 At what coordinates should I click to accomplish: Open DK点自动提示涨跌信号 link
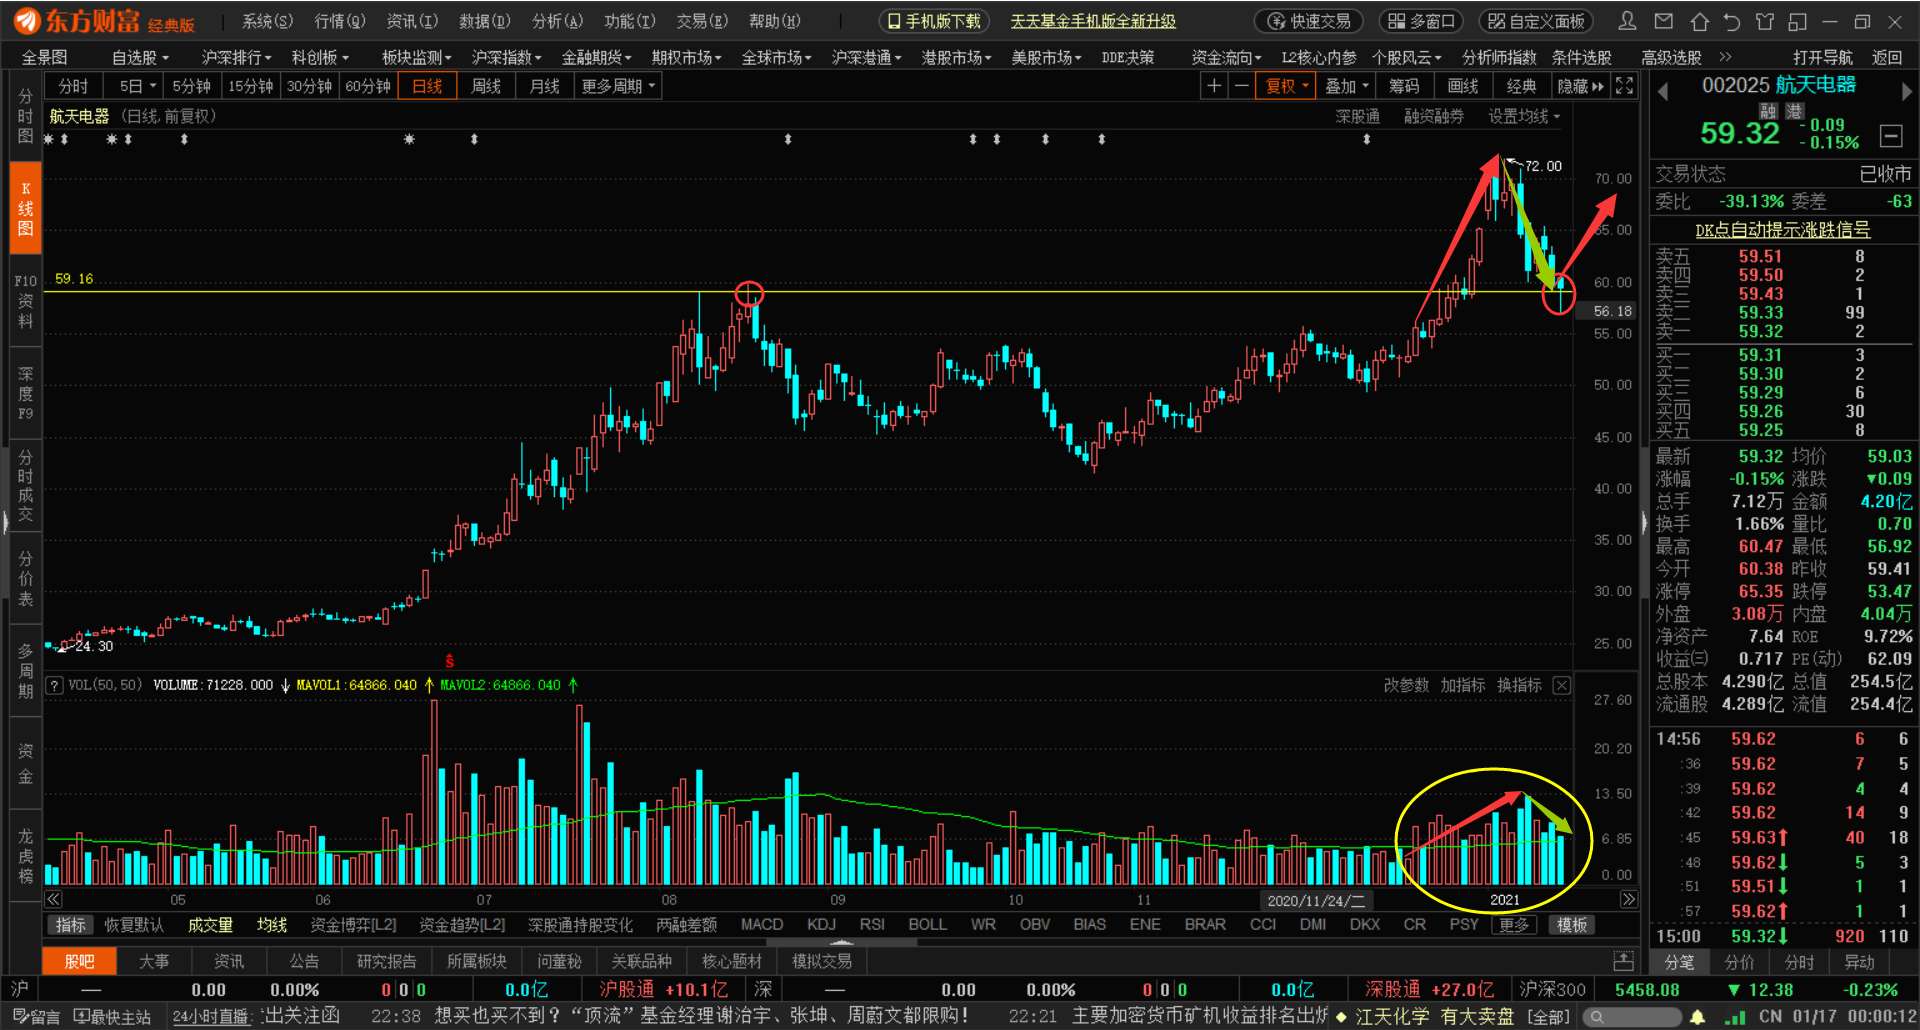(1783, 230)
